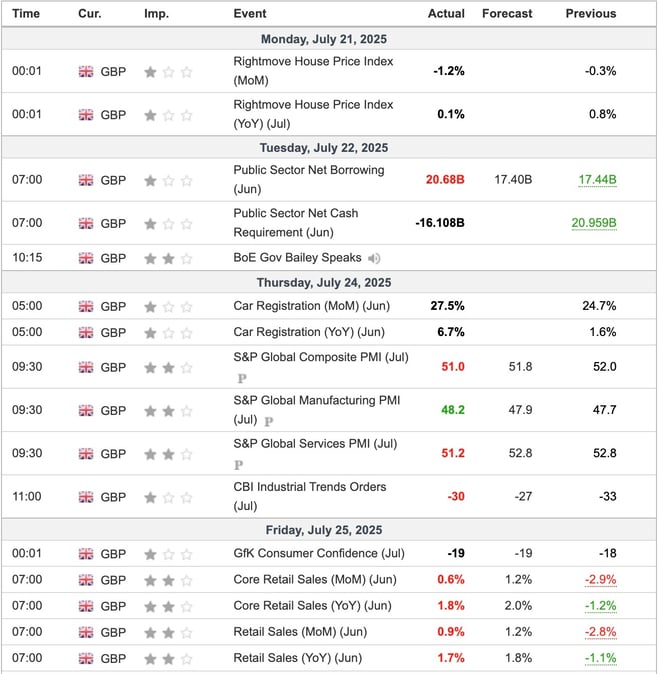The image size is (658, 674).
Task: Click revised previous value 17.44B
Action: point(597,180)
